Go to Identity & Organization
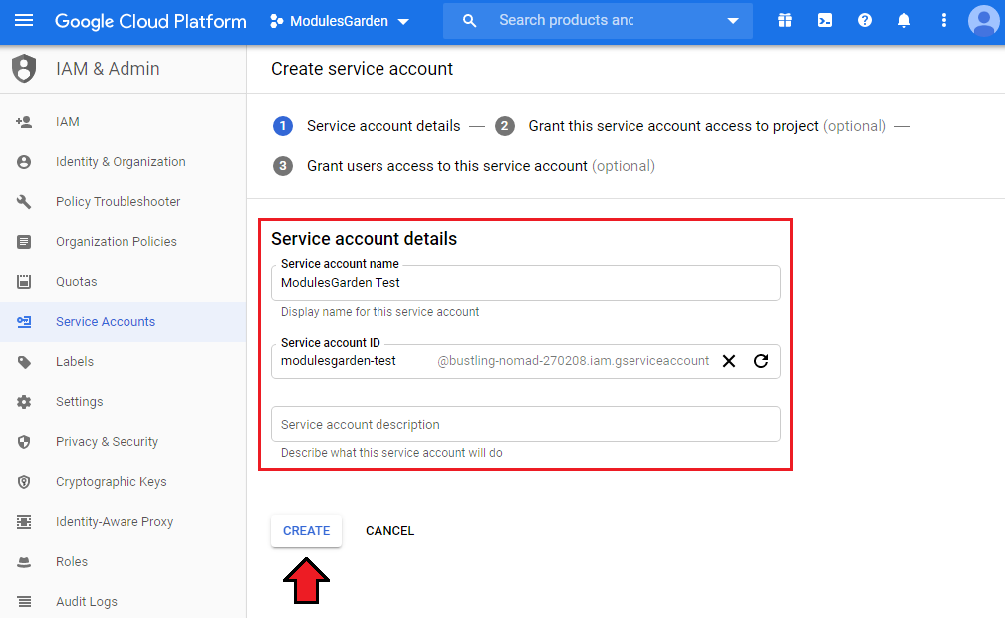The height and width of the screenshot is (618, 1005). (120, 162)
